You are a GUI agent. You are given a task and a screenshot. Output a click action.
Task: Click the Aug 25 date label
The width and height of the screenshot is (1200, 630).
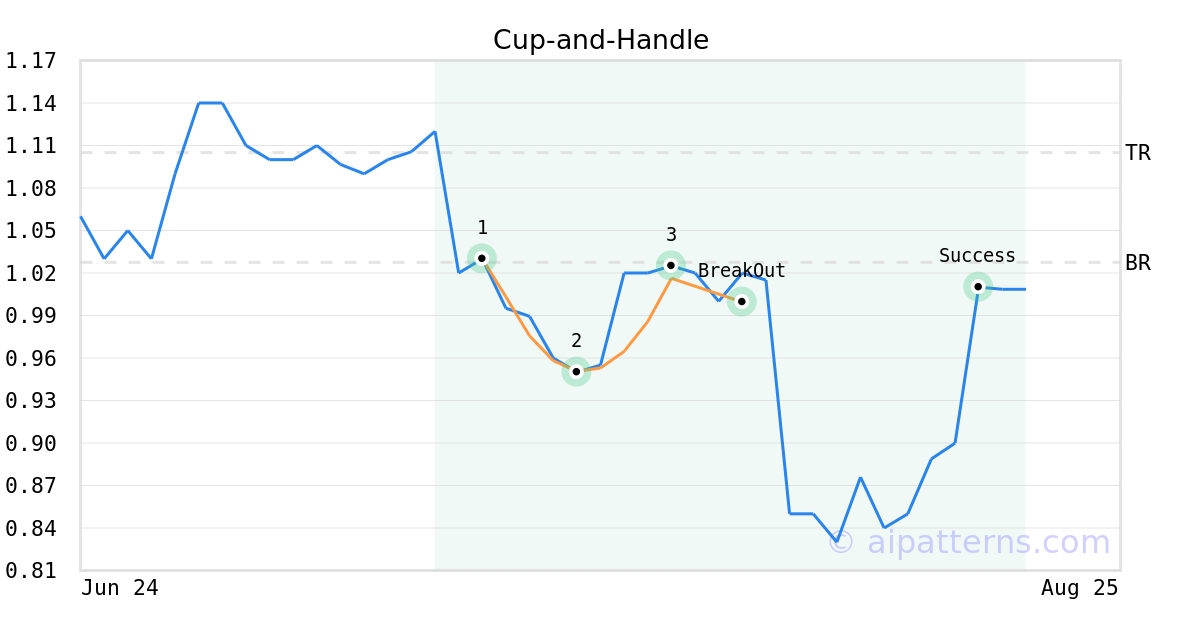tap(1080, 588)
